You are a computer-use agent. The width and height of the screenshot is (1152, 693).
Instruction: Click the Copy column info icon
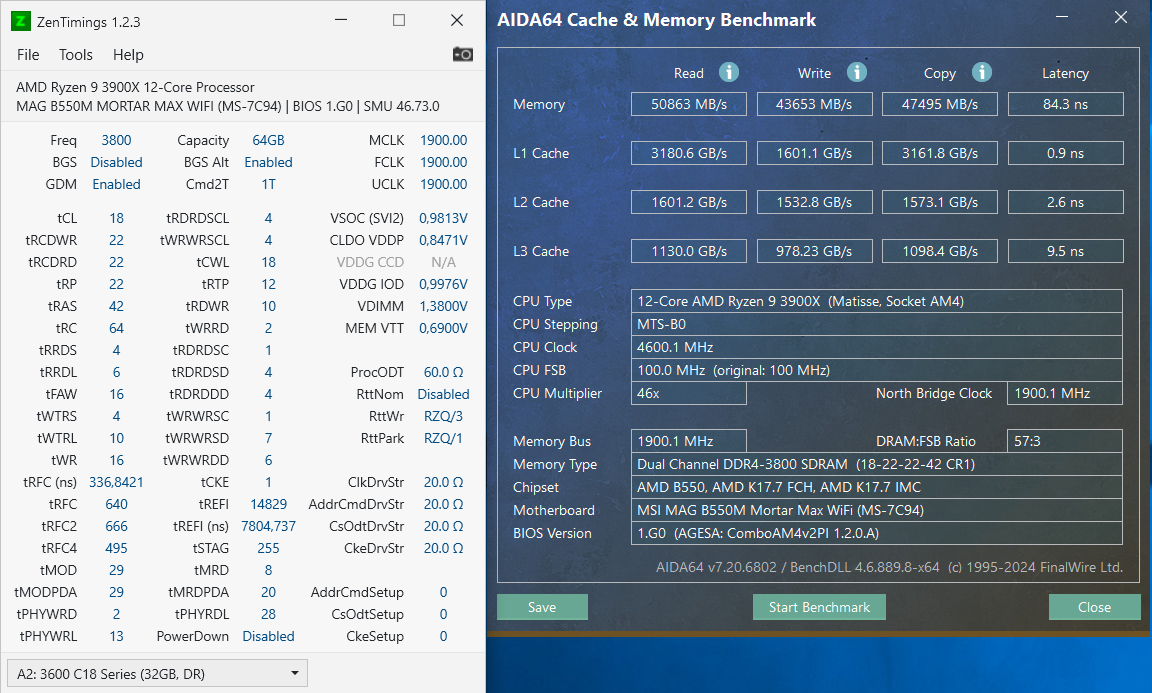pyautogui.click(x=982, y=72)
